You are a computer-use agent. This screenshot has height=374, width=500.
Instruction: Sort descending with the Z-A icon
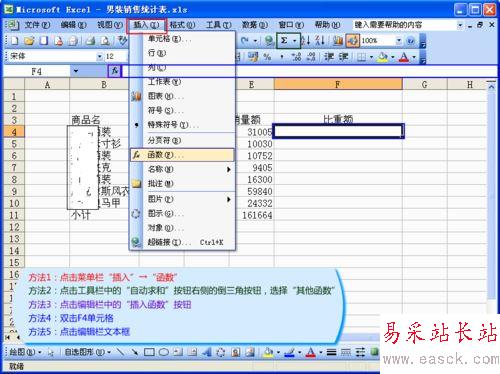click(x=320, y=41)
